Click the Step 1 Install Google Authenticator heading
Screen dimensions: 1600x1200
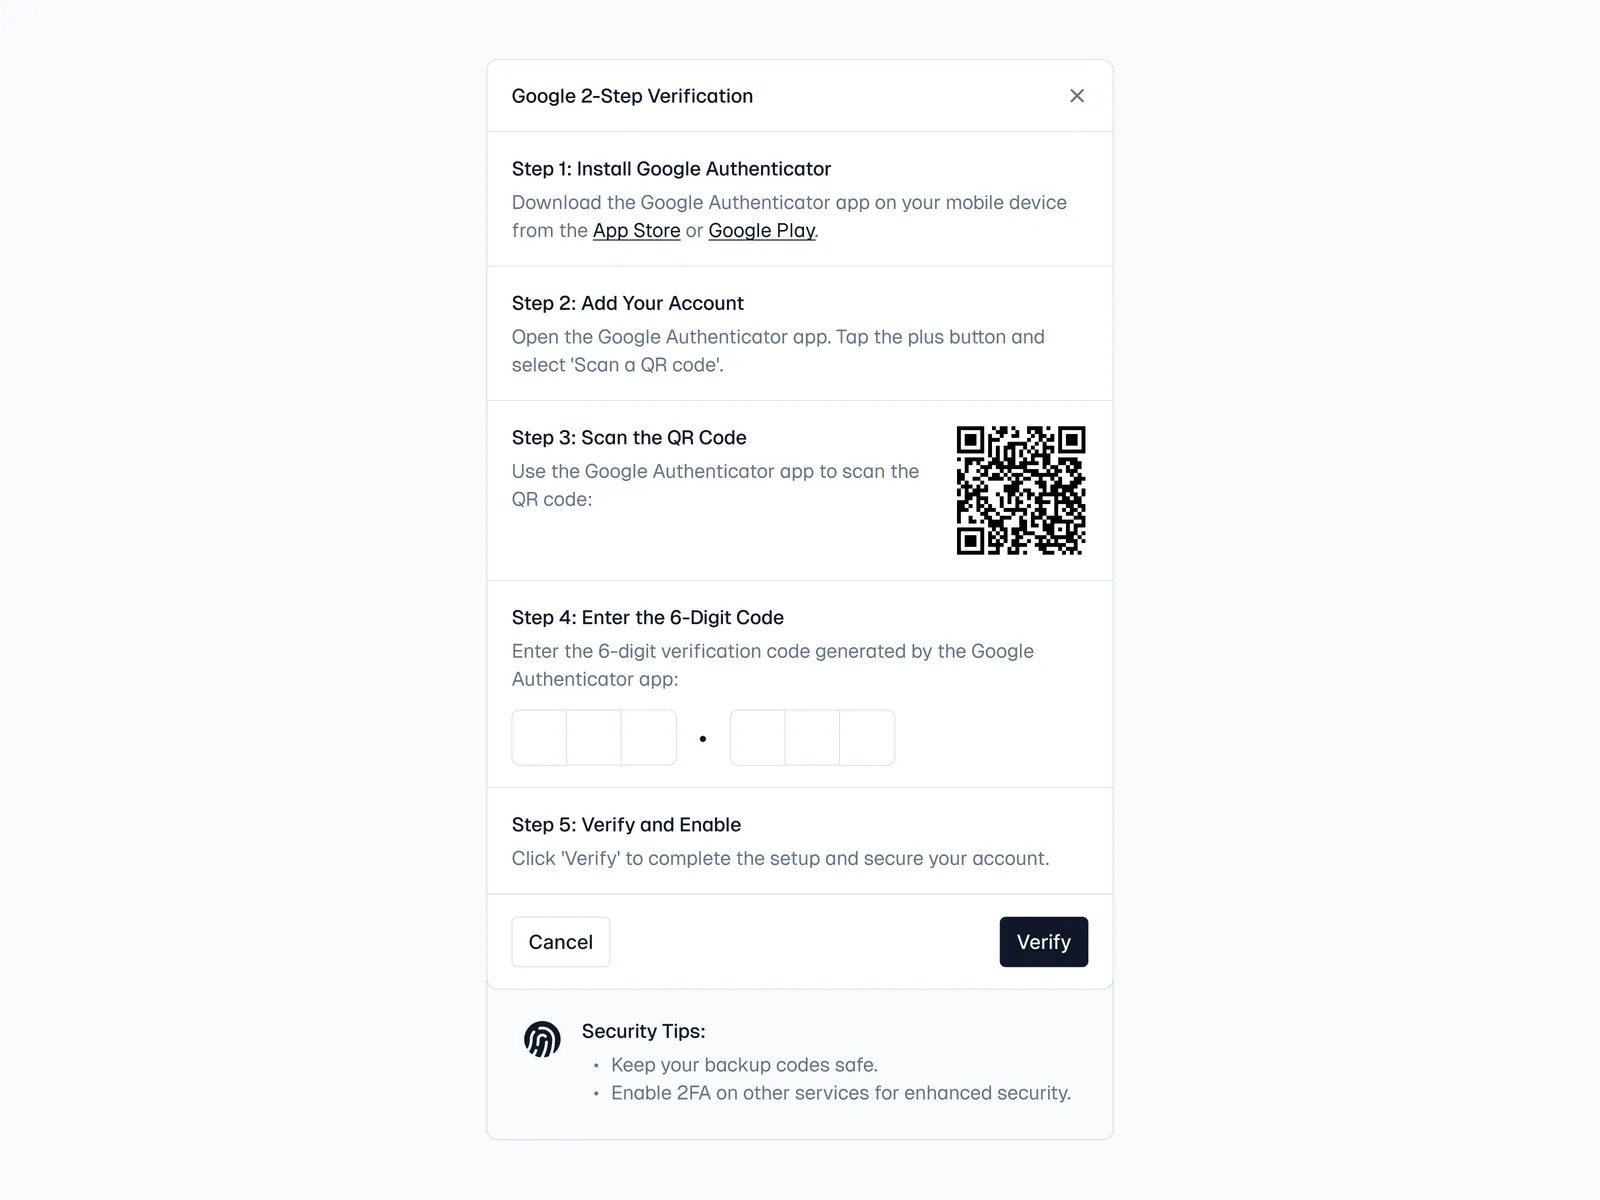coord(671,169)
